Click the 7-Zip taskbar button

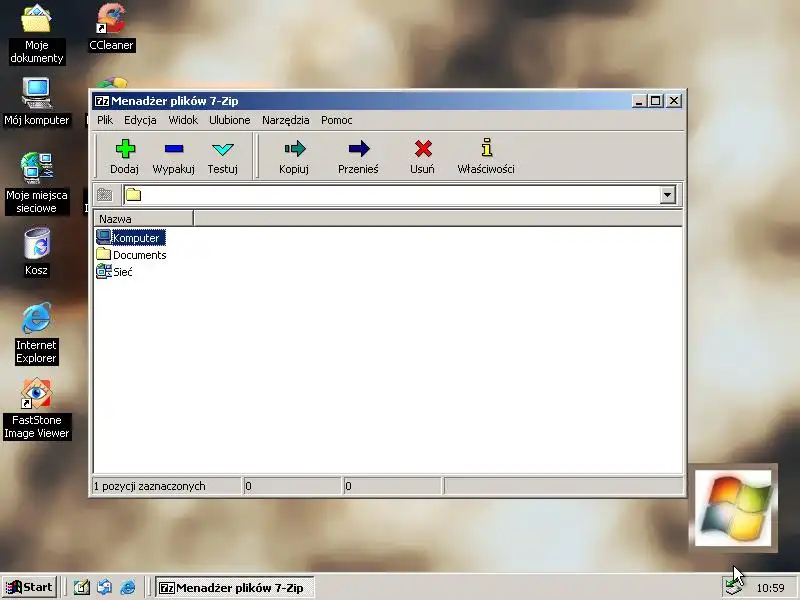234,588
